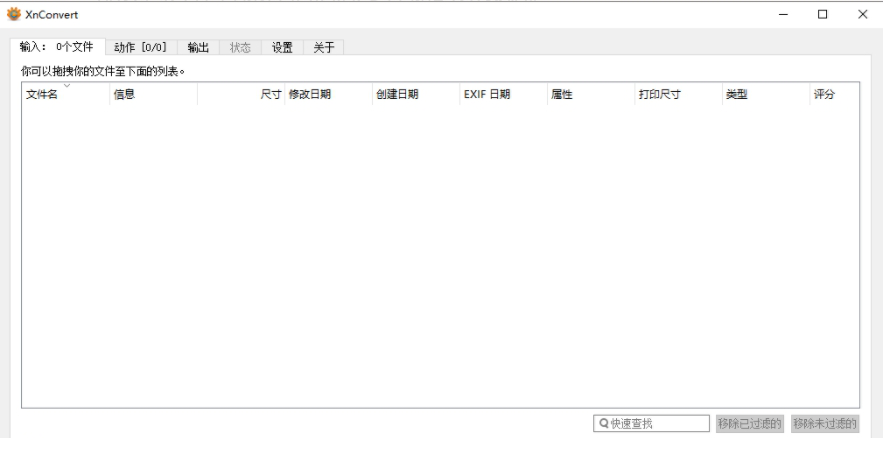This screenshot has height=455, width=883.
Task: Open the 输出 tab
Action: click(198, 47)
